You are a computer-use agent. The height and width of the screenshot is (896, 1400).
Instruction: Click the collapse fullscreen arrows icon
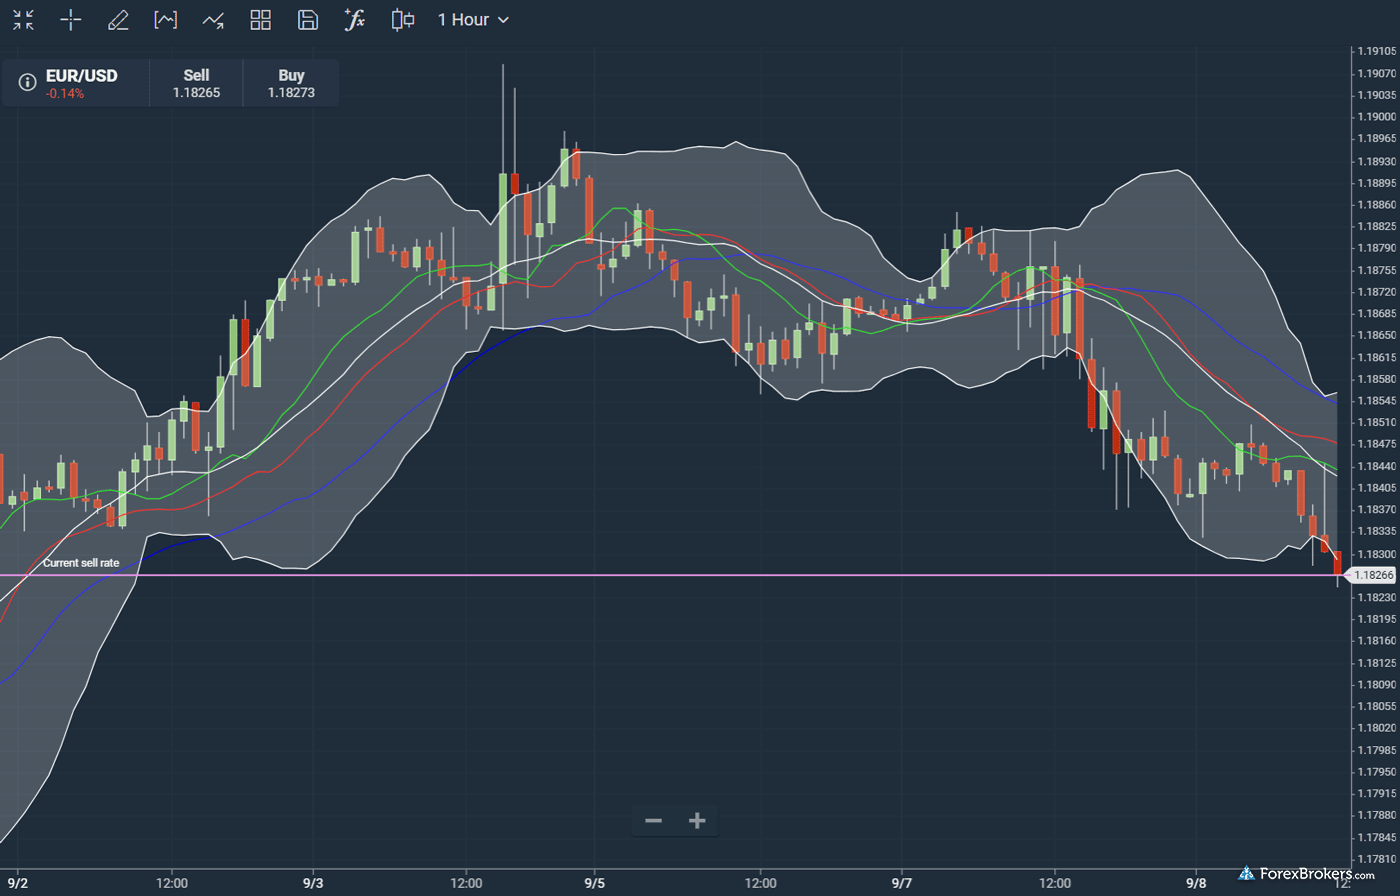pyautogui.click(x=23, y=20)
